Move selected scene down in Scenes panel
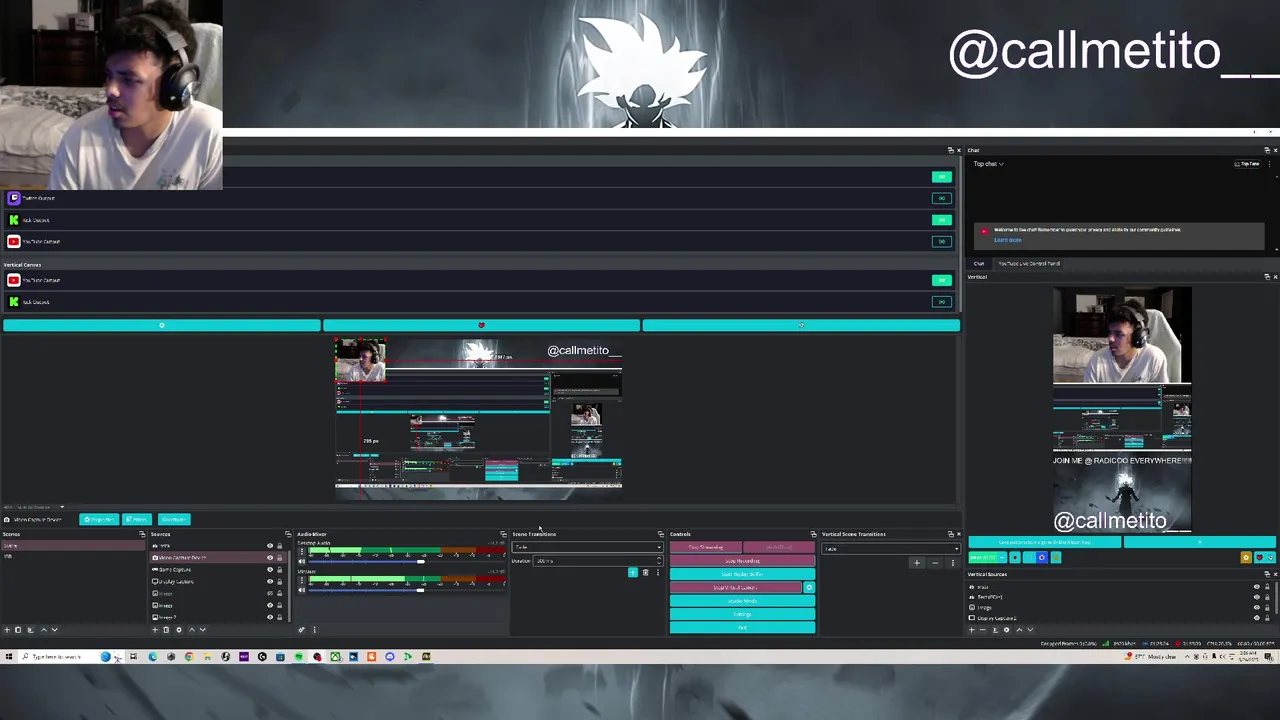 pos(54,630)
